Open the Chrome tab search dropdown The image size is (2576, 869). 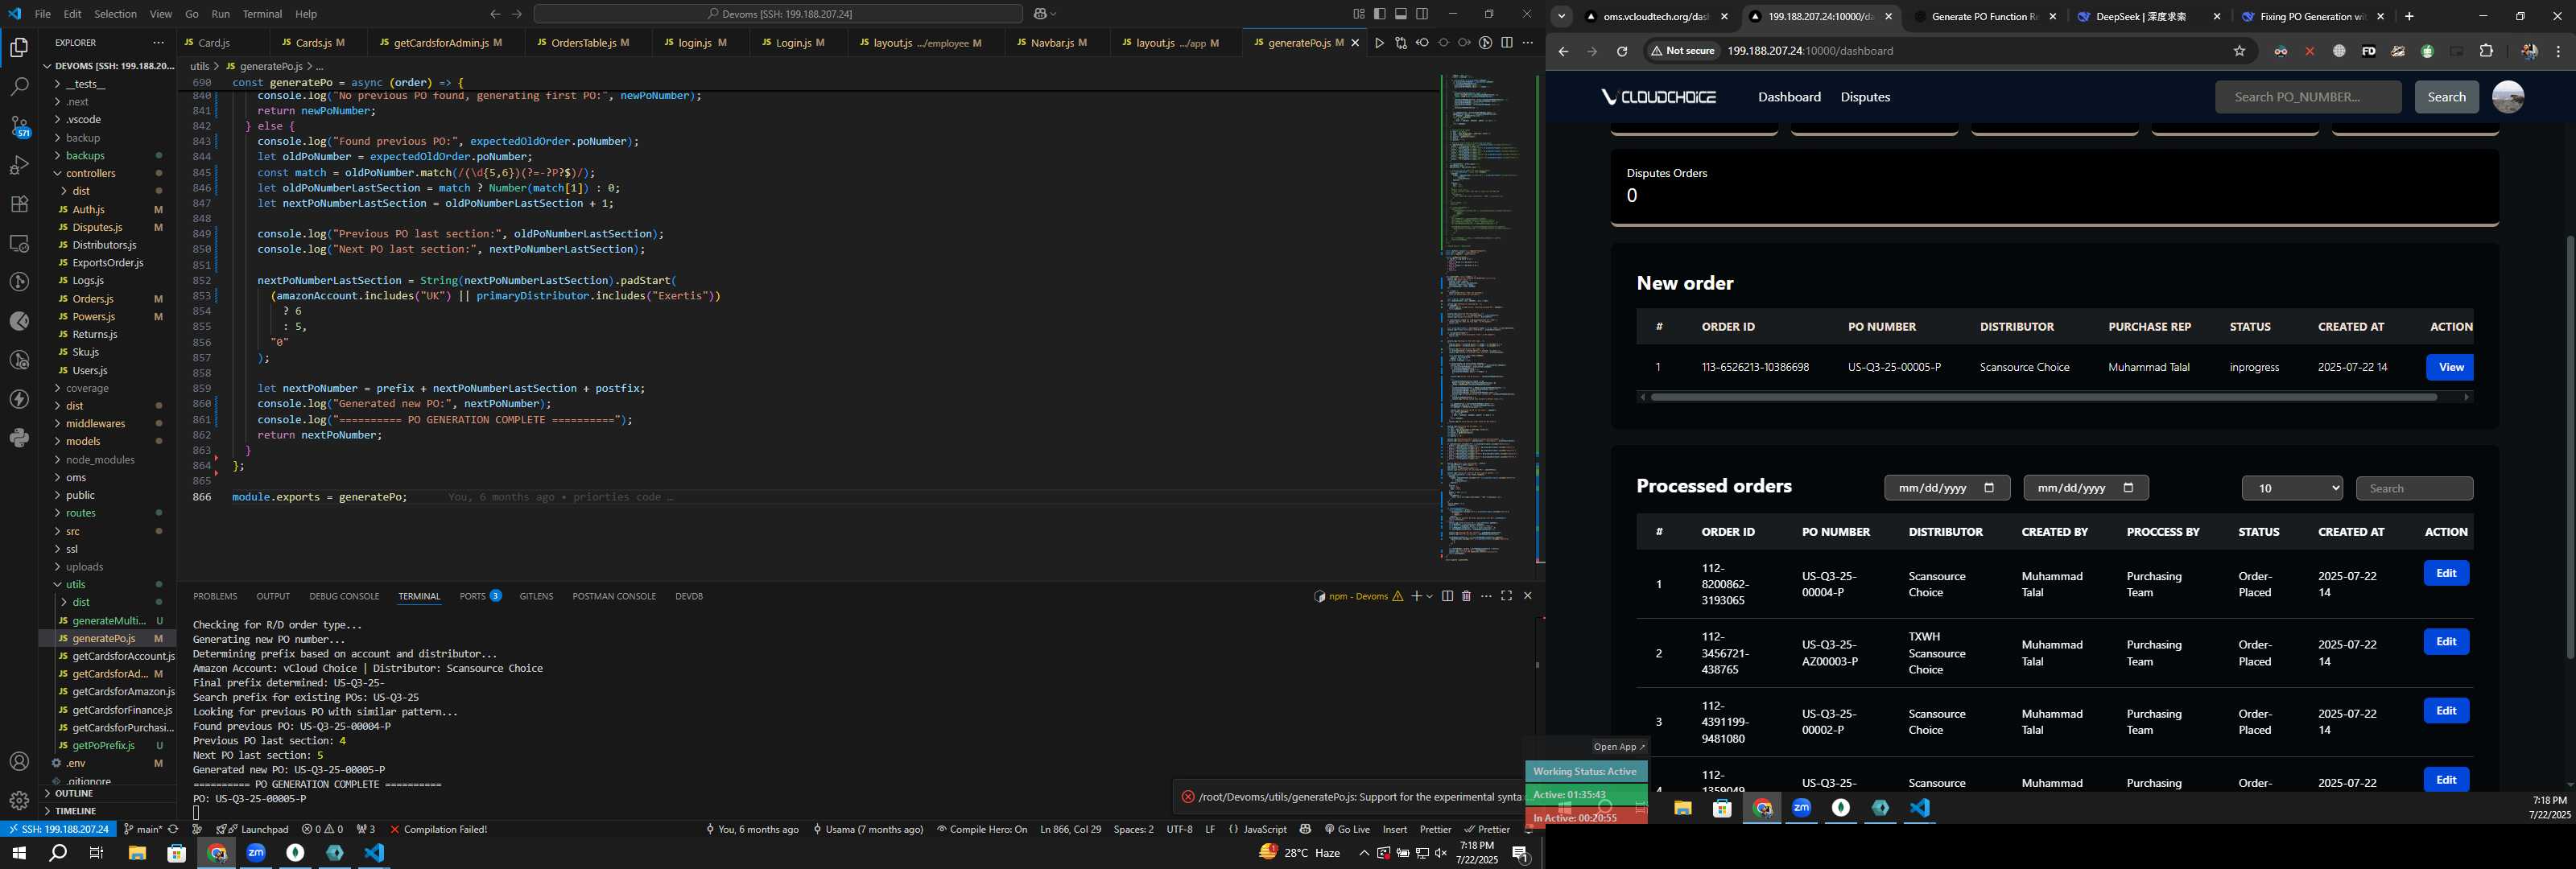point(1561,16)
